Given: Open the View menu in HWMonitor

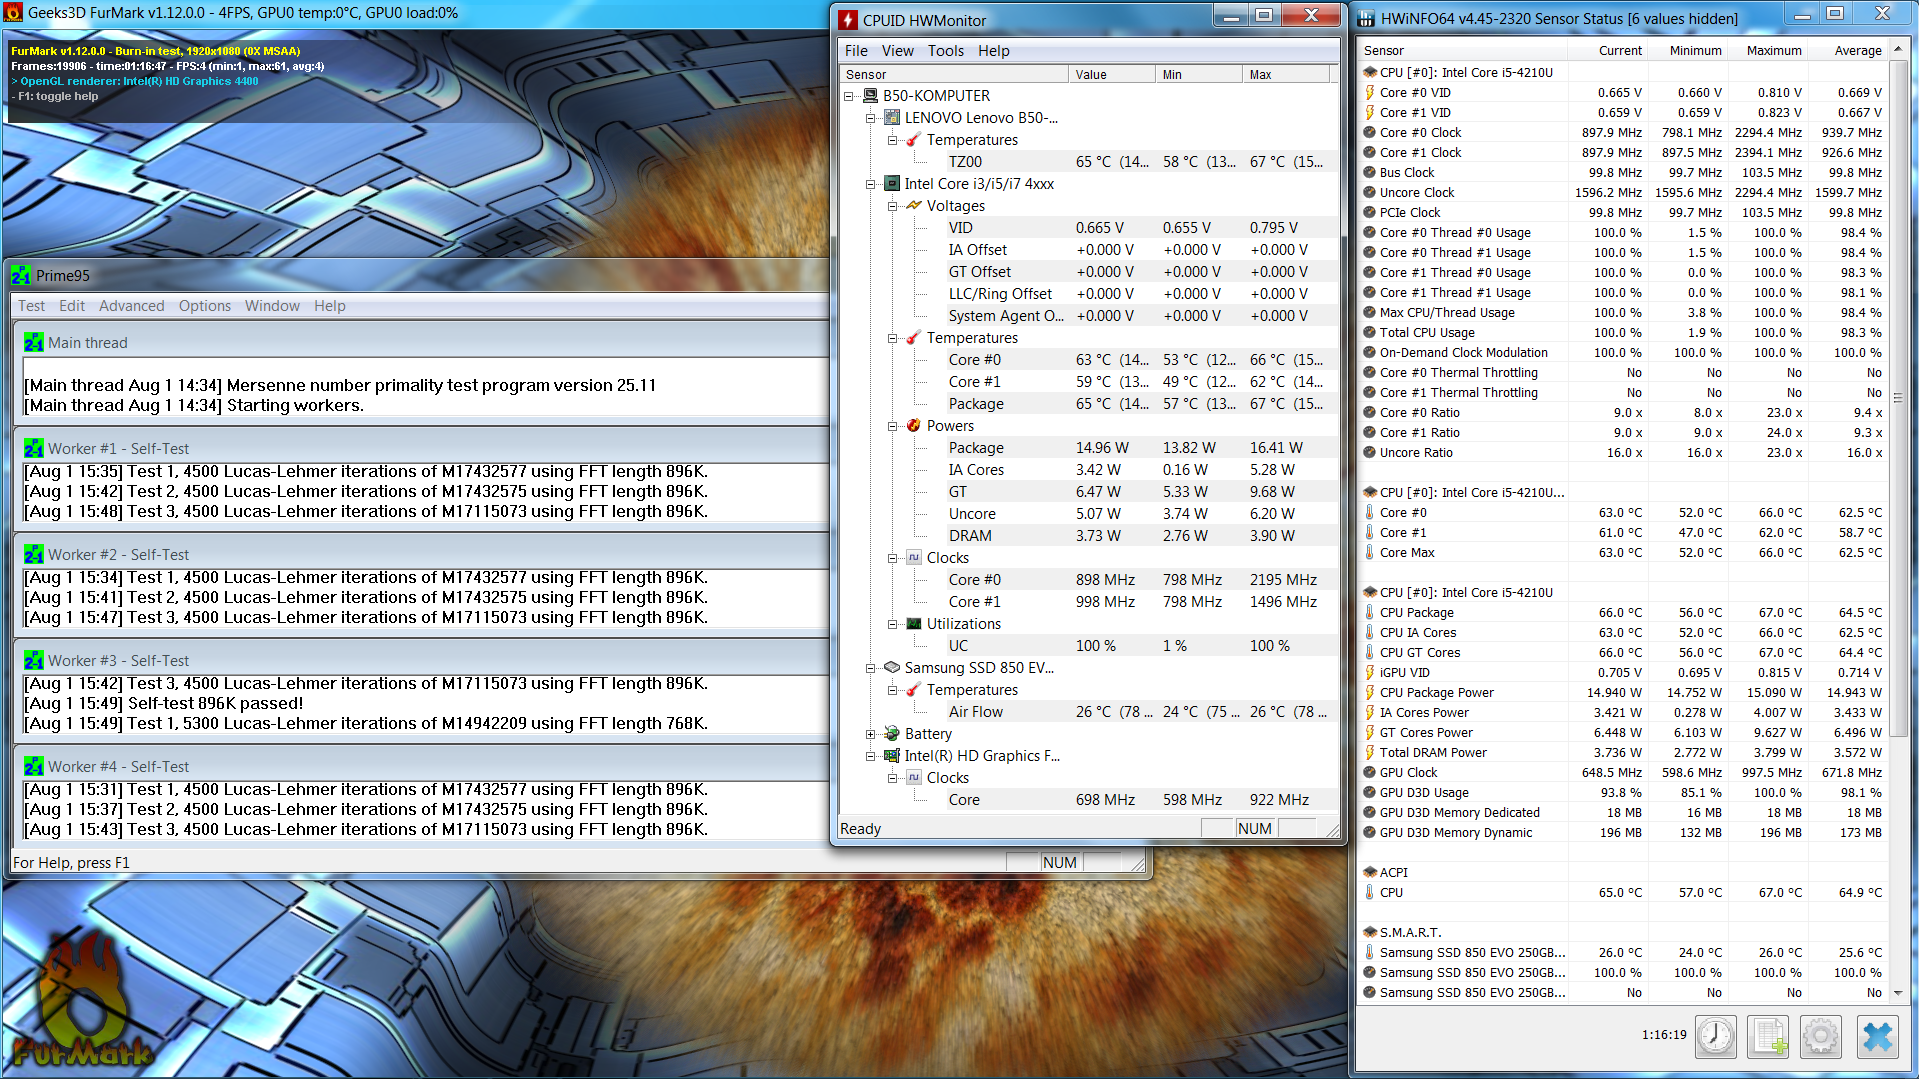Looking at the screenshot, I should click(x=897, y=51).
